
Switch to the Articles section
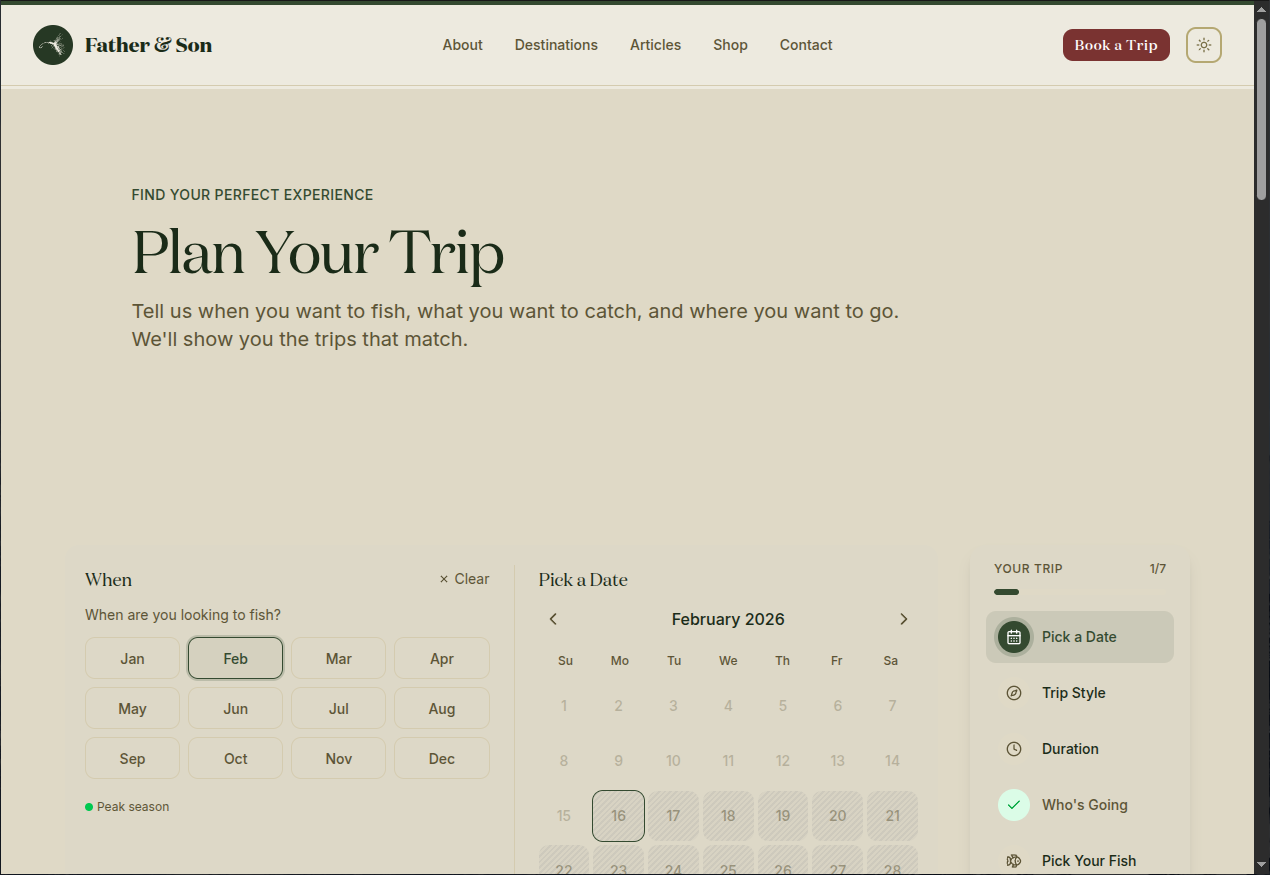[x=655, y=44]
